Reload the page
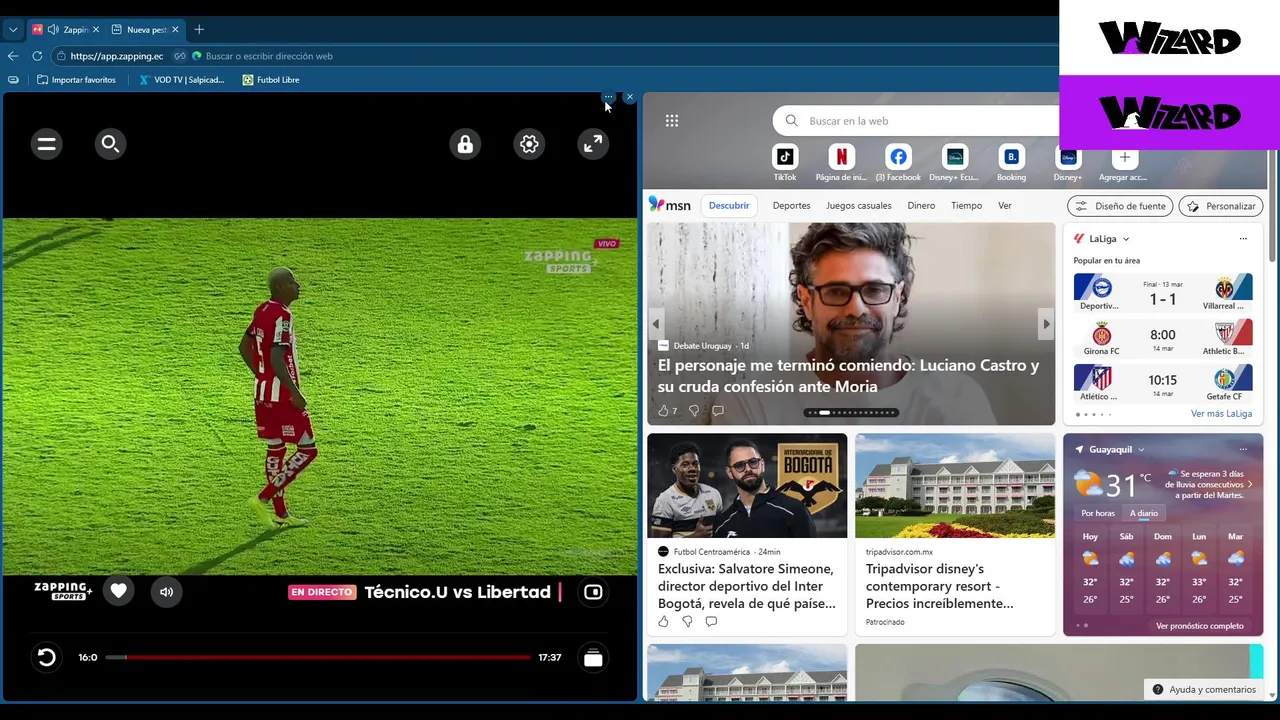Viewport: 1280px width, 720px height. 37,56
